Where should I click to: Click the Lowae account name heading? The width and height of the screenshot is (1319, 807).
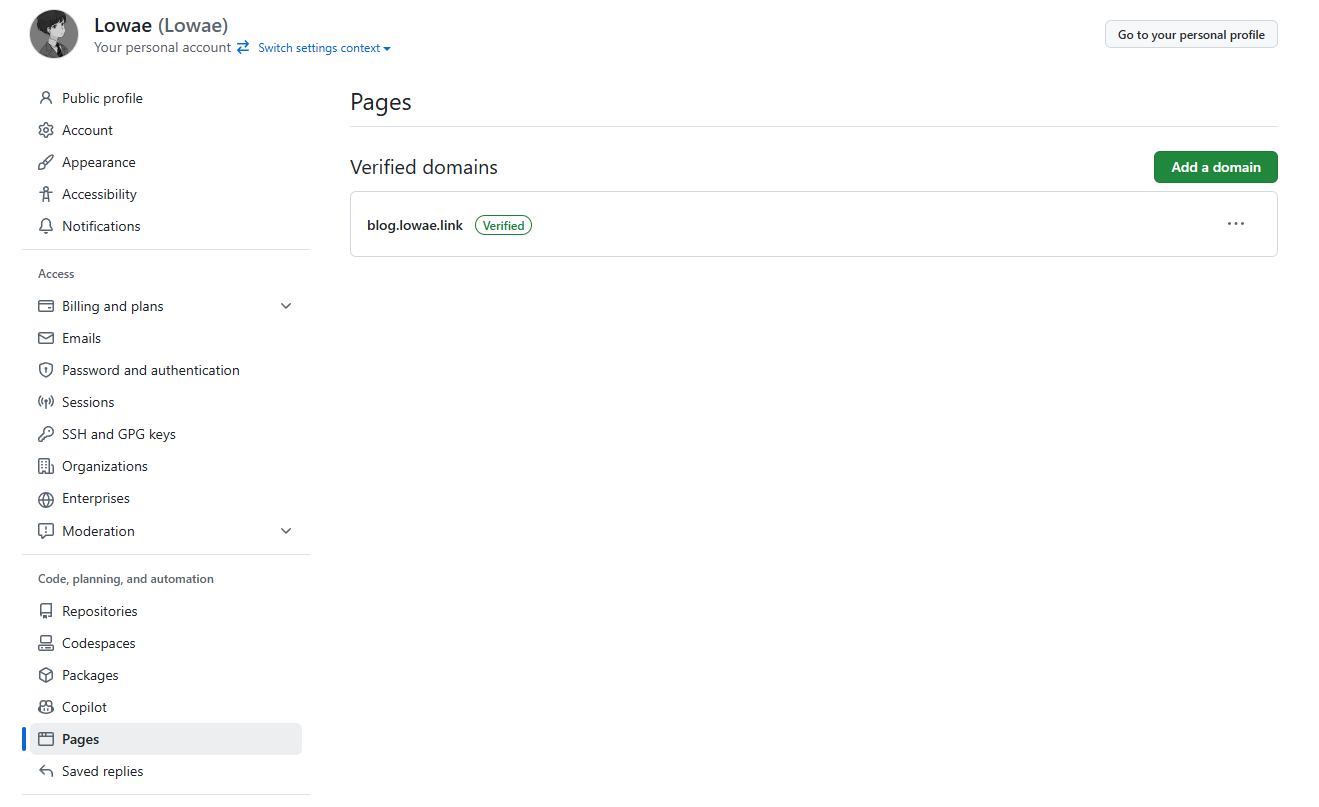click(161, 25)
